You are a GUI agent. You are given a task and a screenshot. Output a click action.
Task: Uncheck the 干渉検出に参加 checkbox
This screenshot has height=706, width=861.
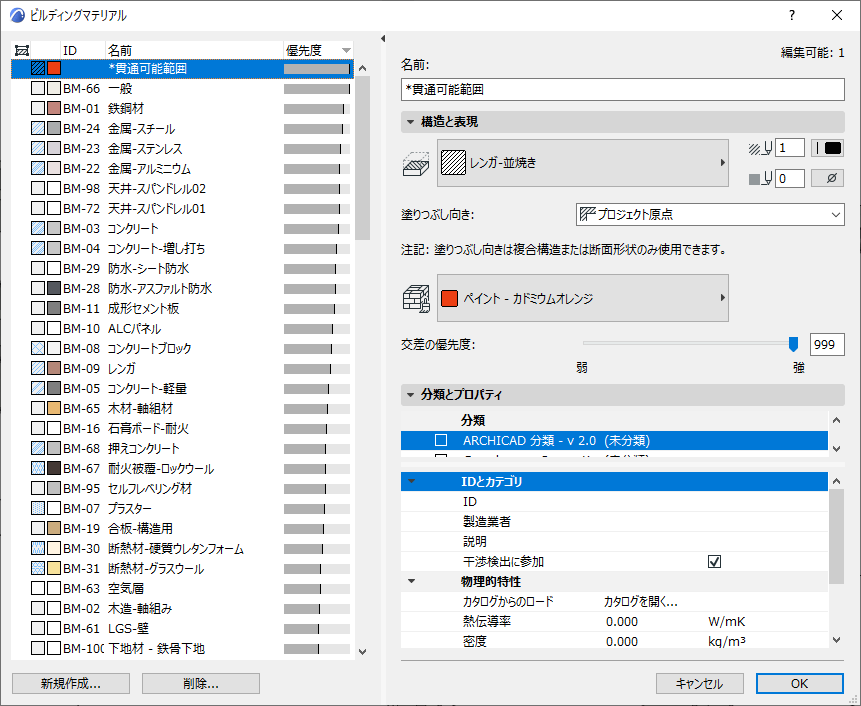click(714, 562)
